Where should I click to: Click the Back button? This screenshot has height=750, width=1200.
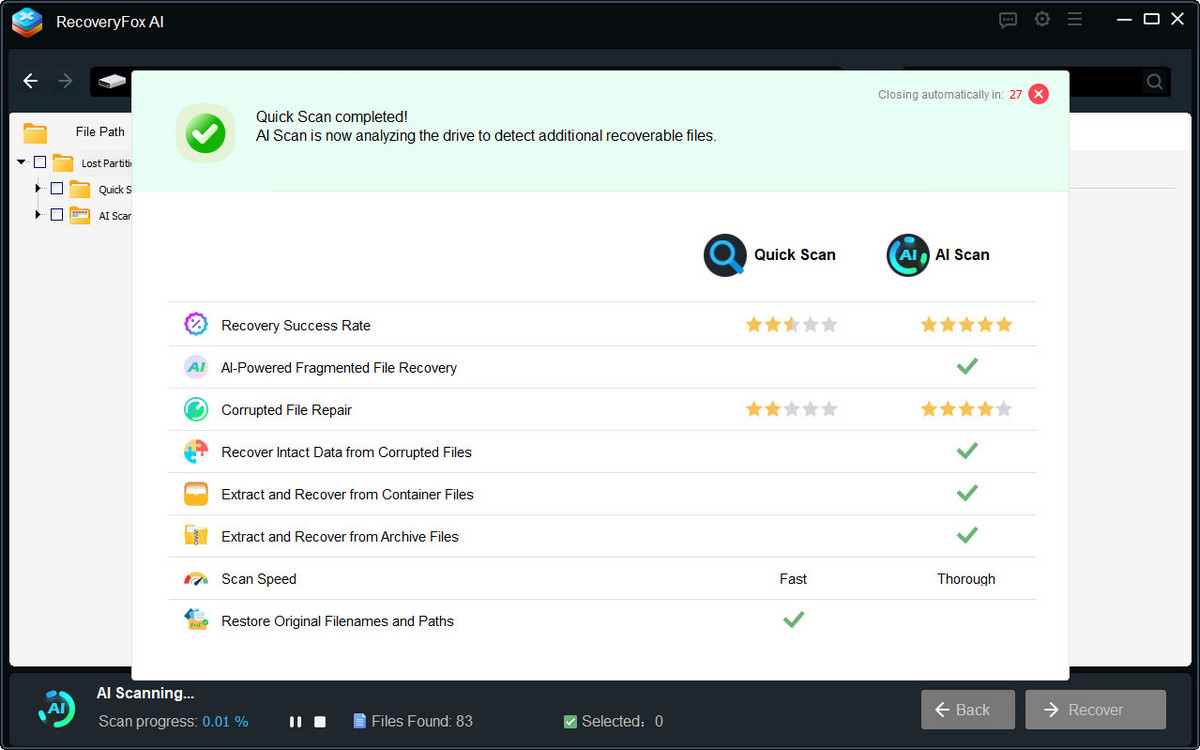pyautogui.click(x=968, y=709)
